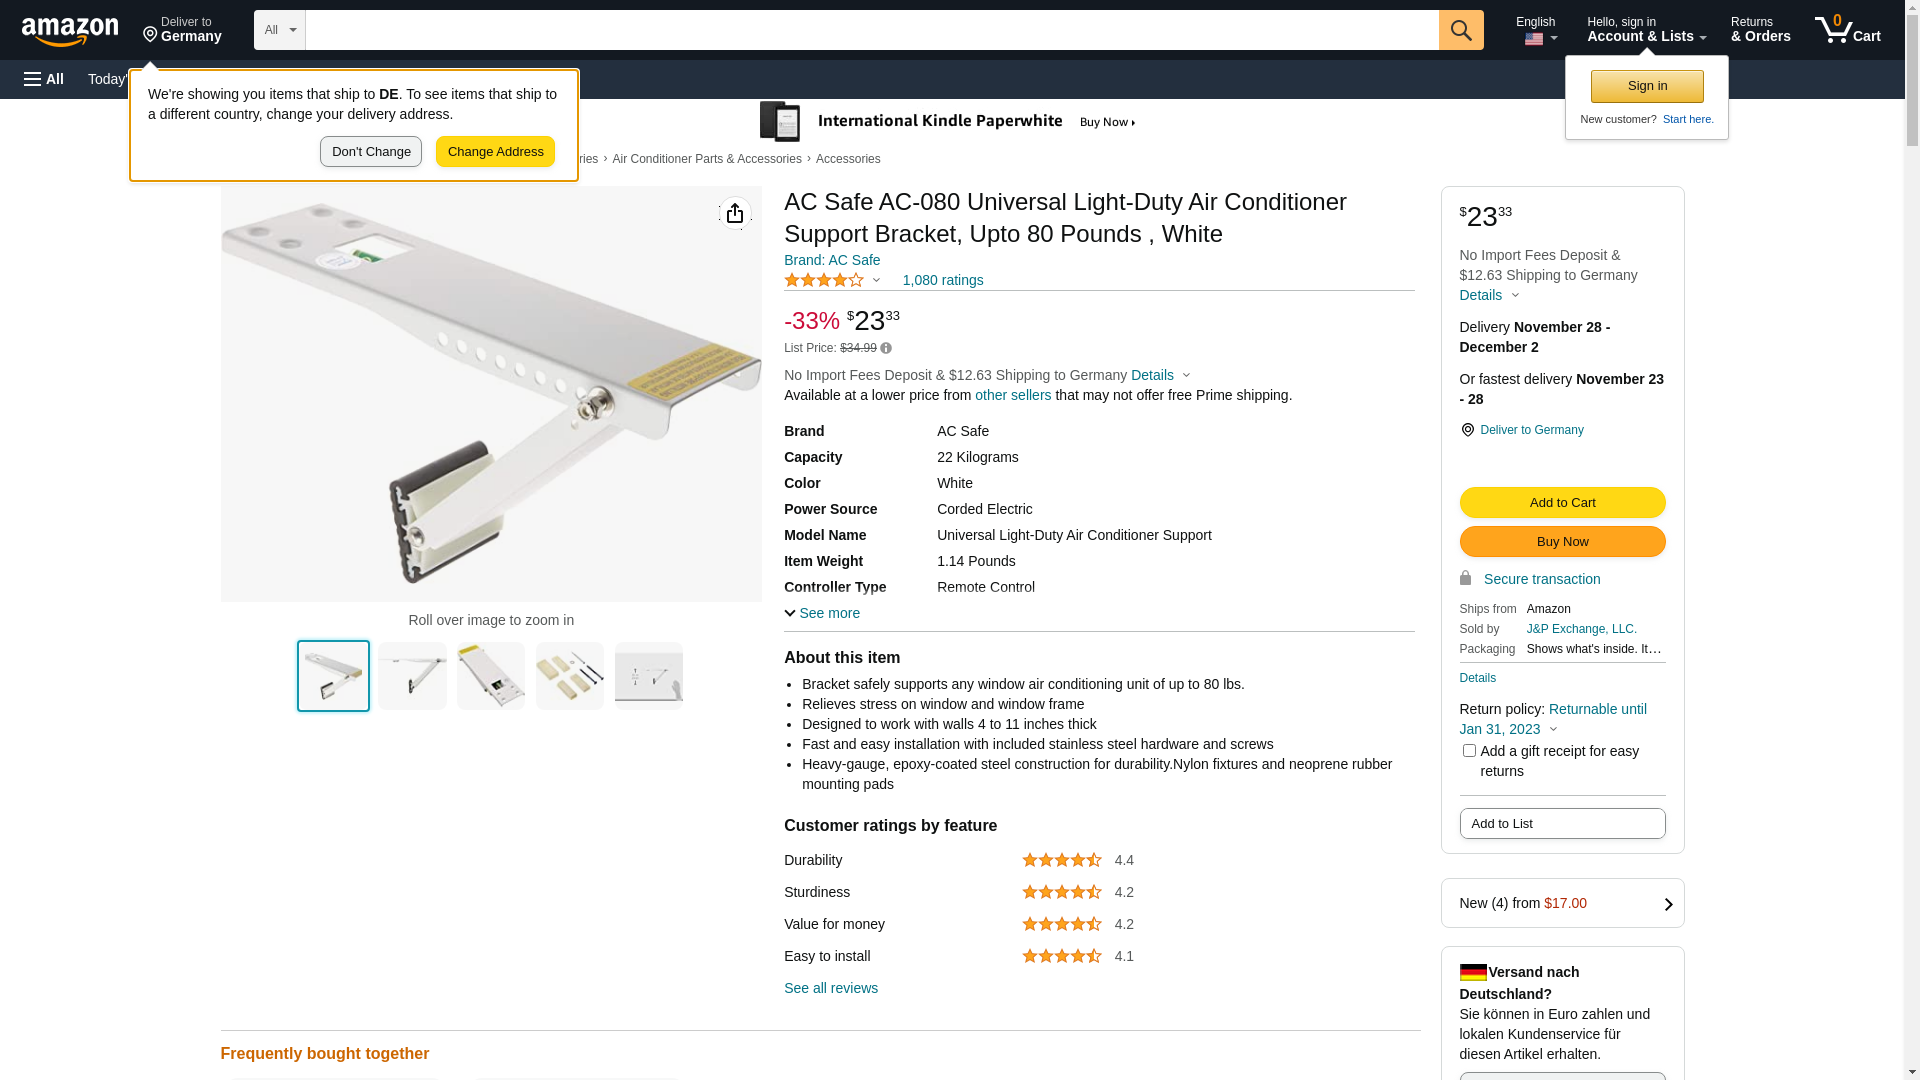
Task: Click the US flag language selector
Action: [1536, 38]
